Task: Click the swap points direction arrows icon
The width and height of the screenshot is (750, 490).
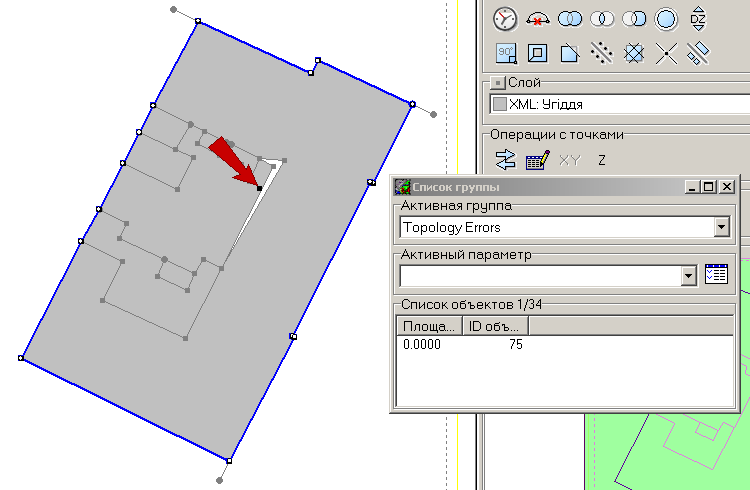Action: [x=506, y=160]
